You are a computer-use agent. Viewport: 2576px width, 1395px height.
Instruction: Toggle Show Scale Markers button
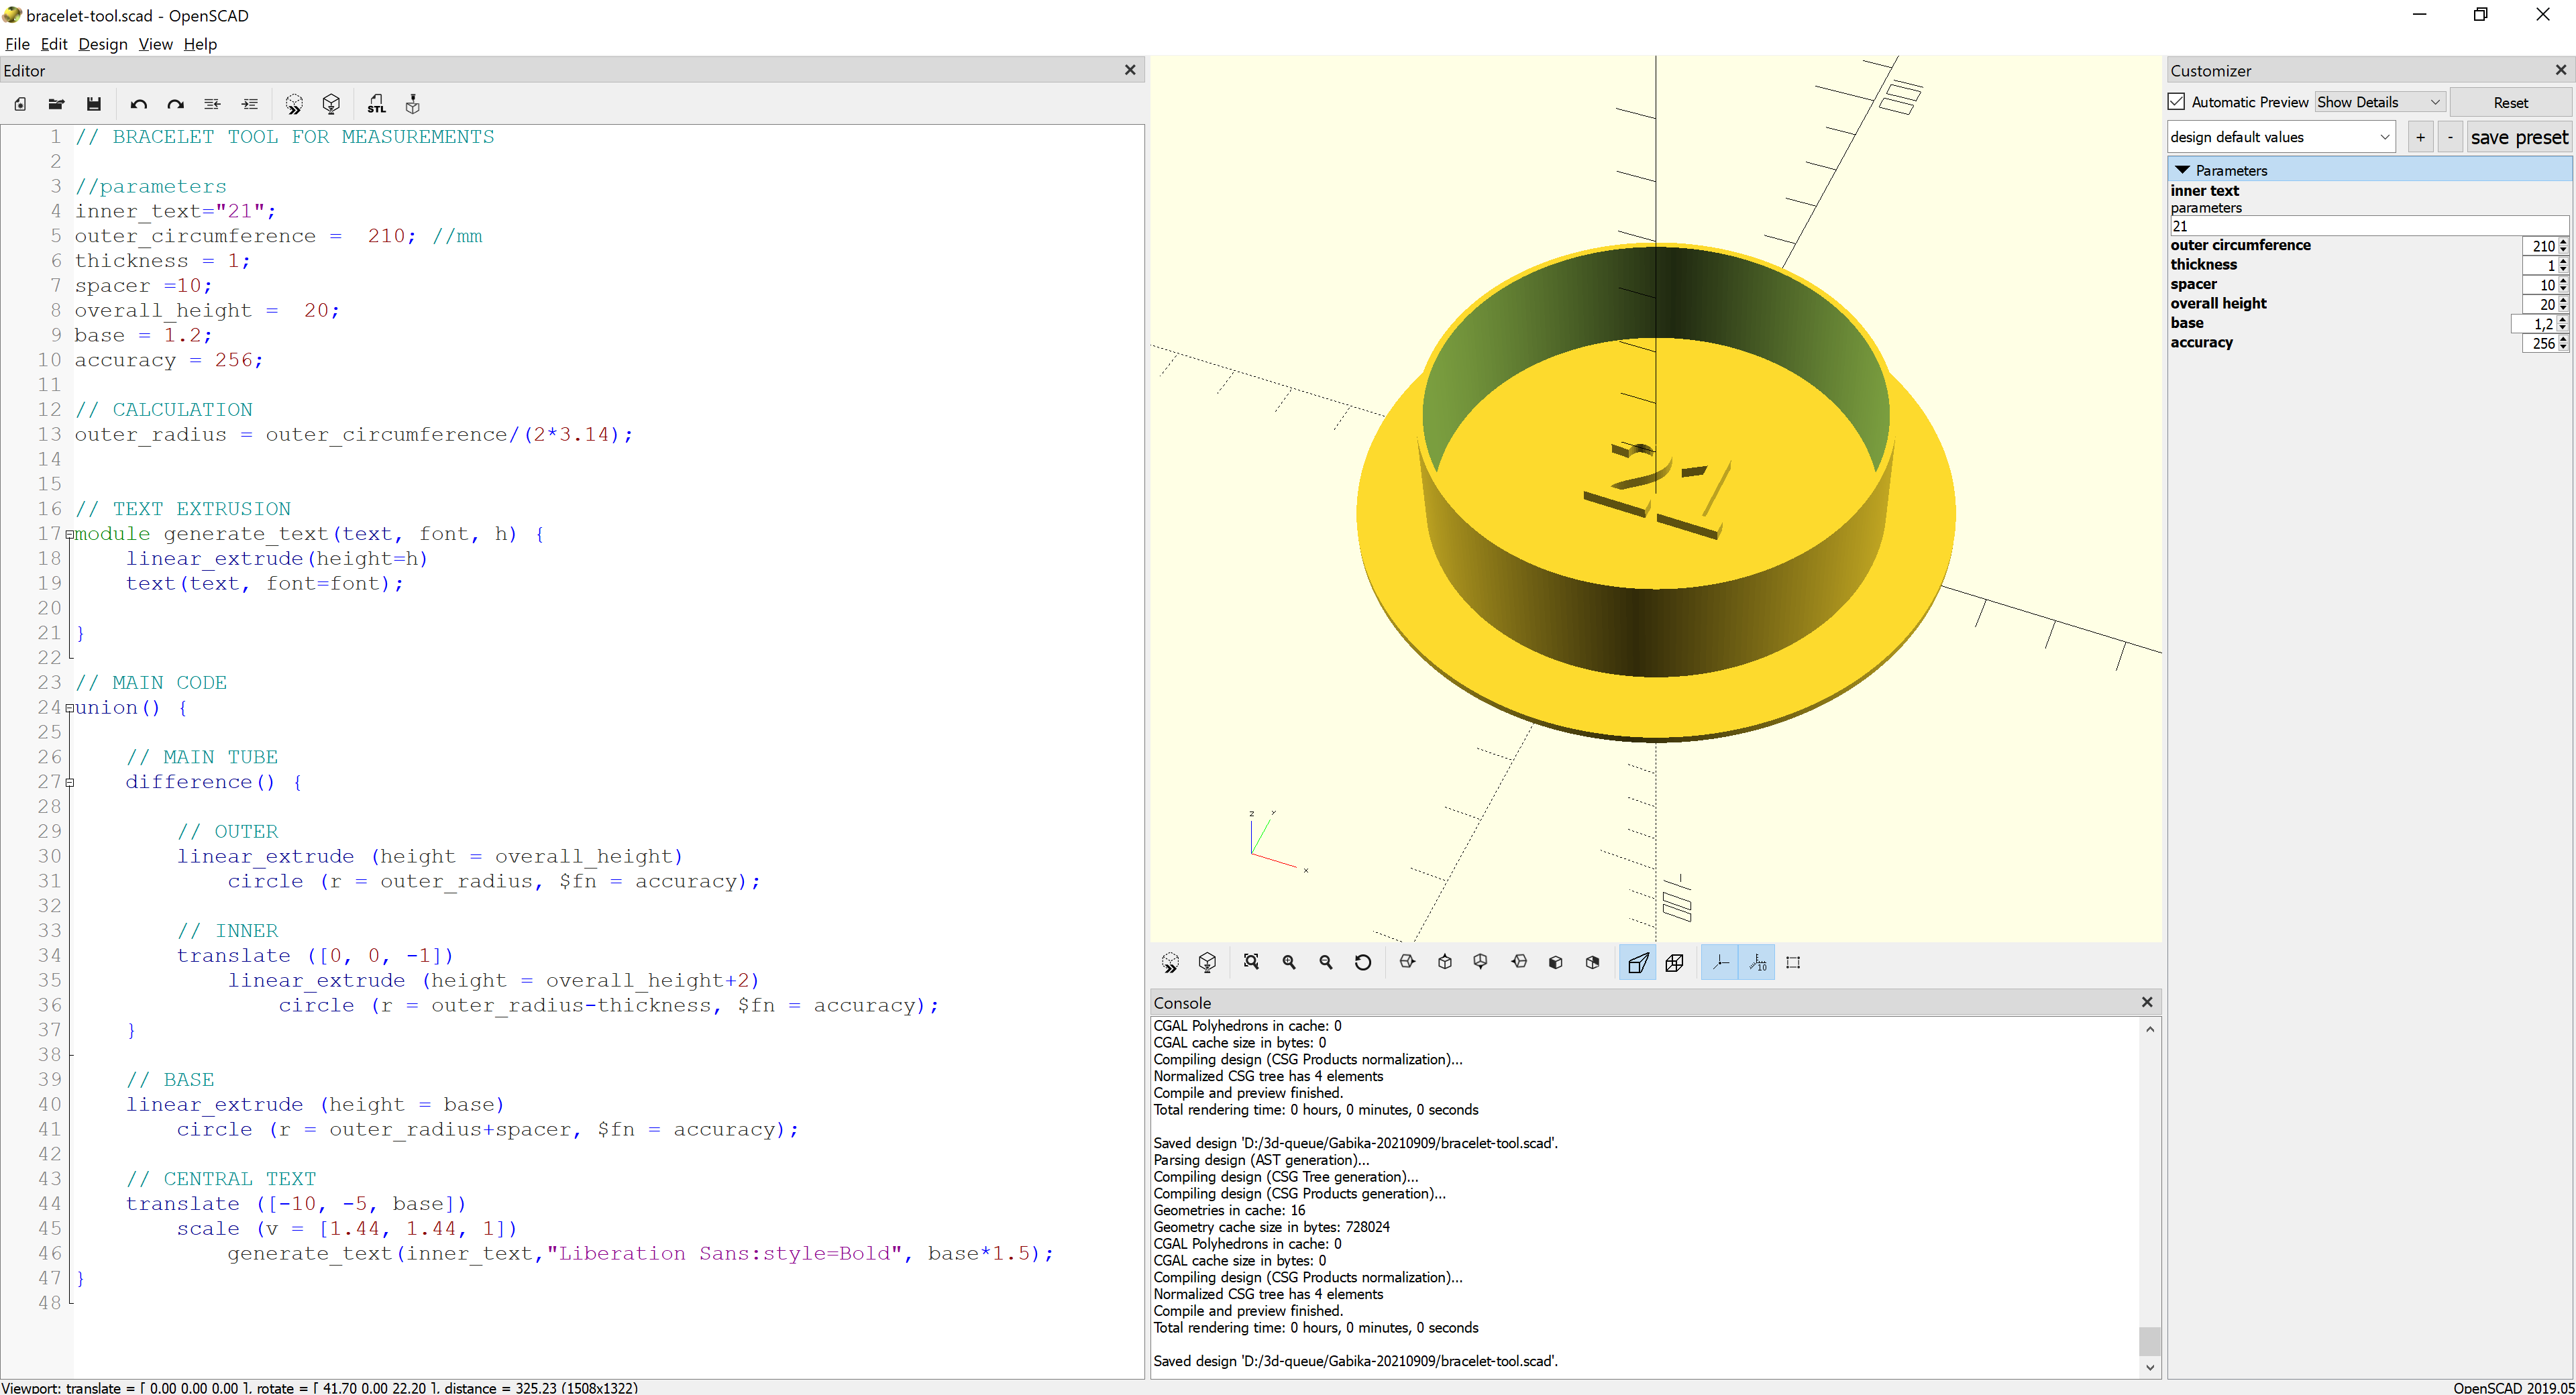pyautogui.click(x=1757, y=963)
